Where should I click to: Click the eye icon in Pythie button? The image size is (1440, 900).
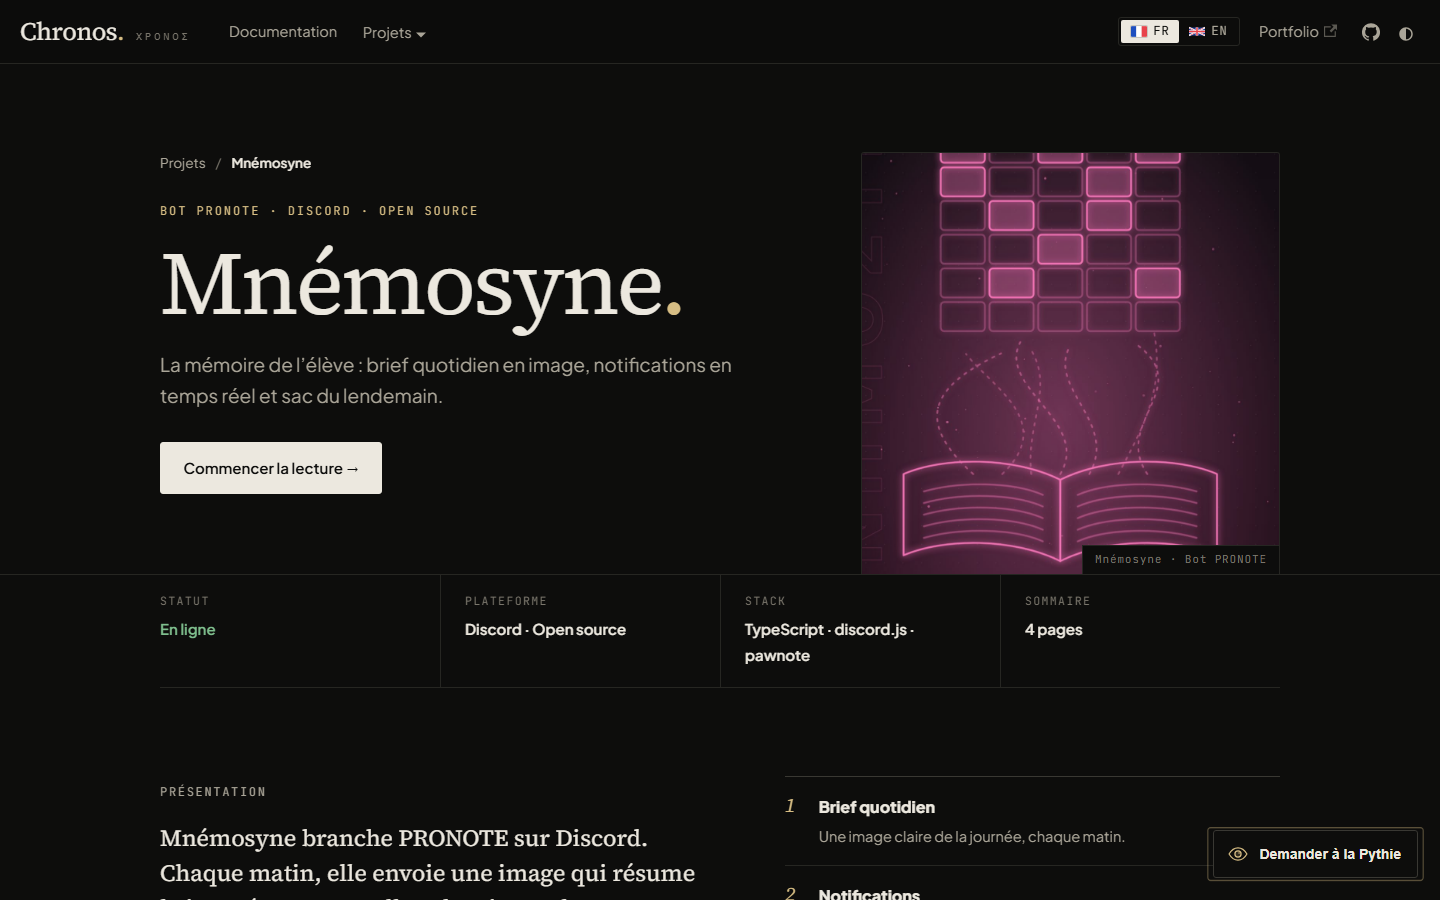point(1237,854)
